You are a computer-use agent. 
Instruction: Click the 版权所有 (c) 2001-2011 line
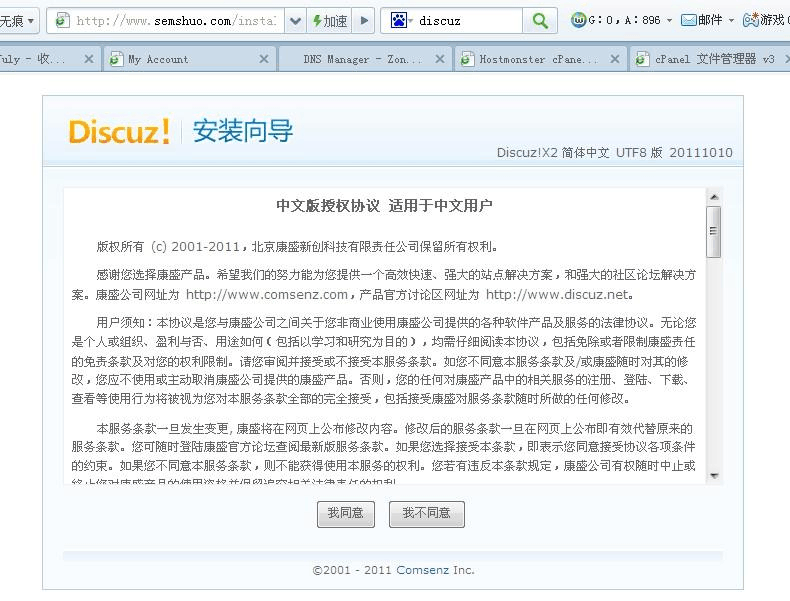[x=297, y=247]
